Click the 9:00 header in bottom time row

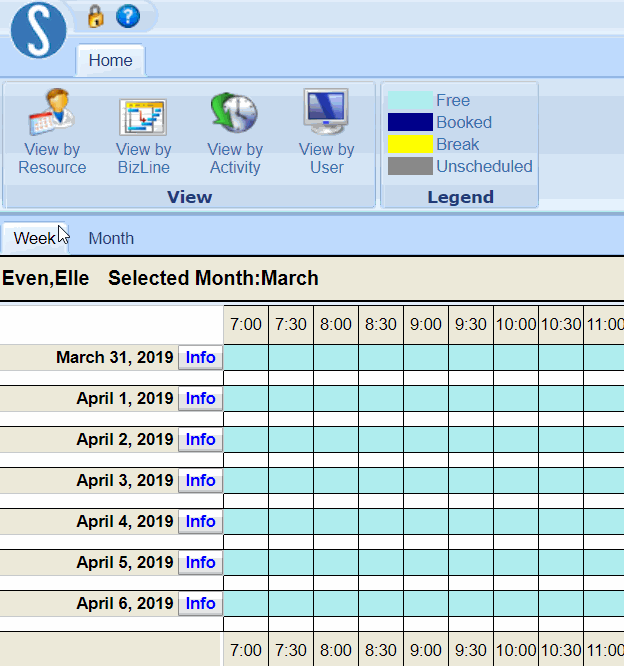(426, 650)
